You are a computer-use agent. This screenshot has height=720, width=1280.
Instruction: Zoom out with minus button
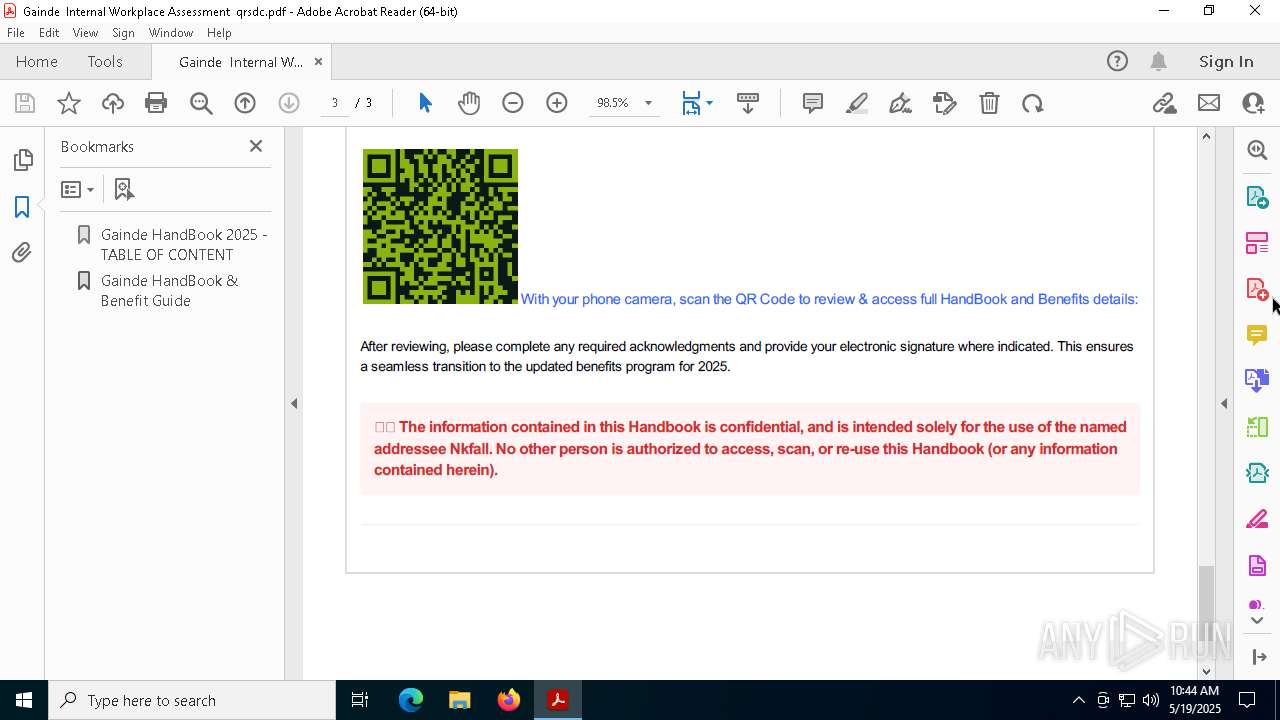point(513,103)
